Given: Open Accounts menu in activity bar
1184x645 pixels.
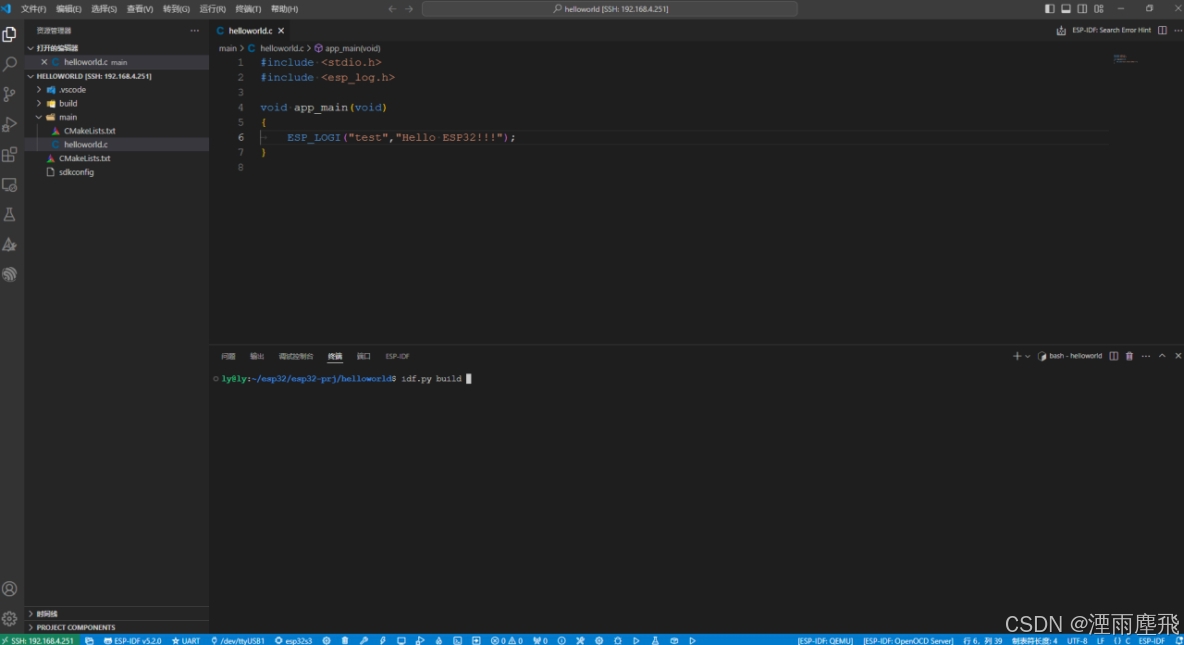Looking at the screenshot, I should 10,589.
